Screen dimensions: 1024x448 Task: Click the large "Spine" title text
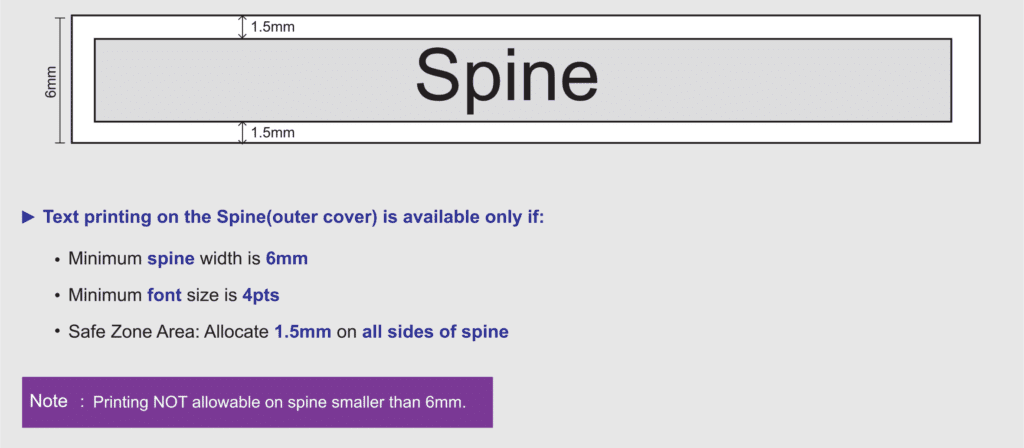[506, 76]
